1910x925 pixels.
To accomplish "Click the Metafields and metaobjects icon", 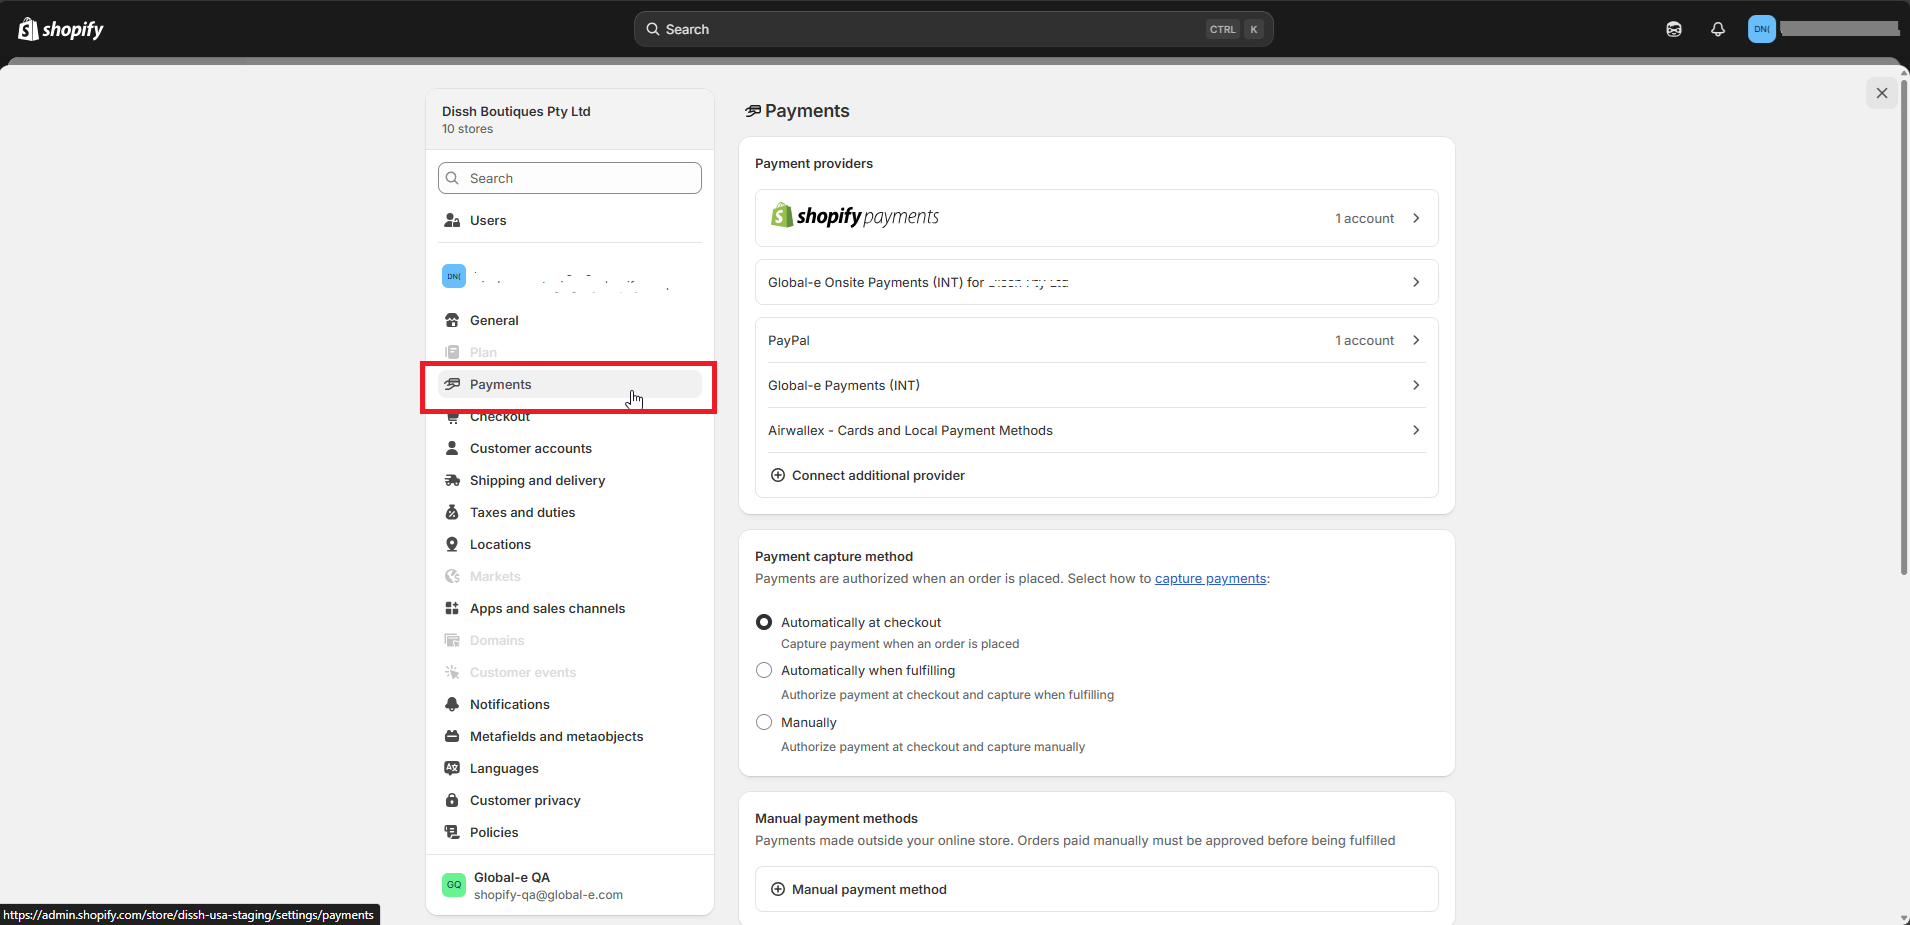I will click(452, 736).
